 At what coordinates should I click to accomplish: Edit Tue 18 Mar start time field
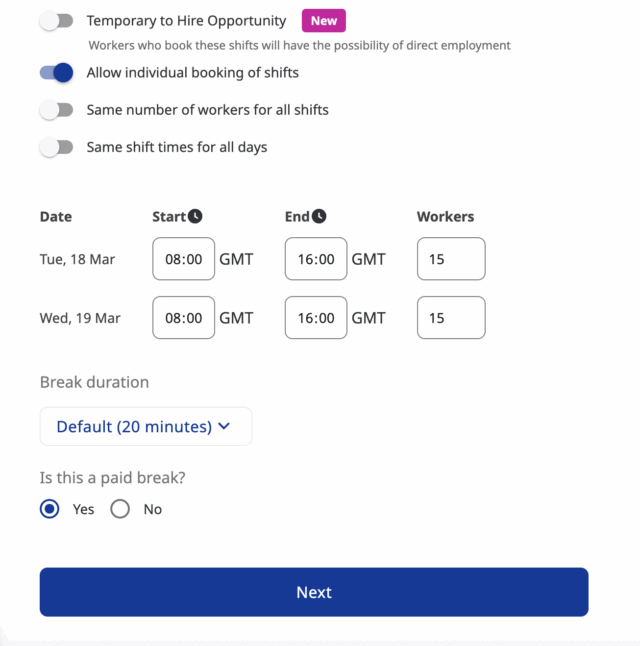[183, 259]
